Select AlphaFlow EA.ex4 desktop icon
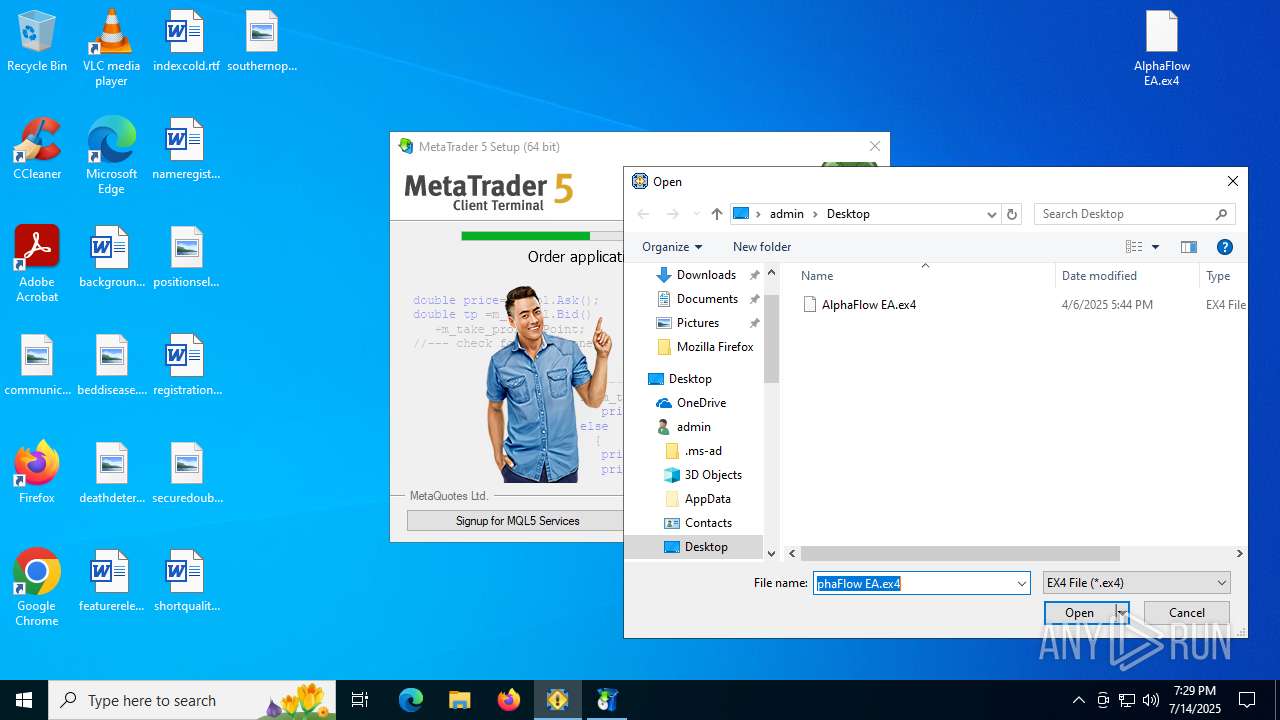Screen dimensions: 1280x720 pos(1162,48)
